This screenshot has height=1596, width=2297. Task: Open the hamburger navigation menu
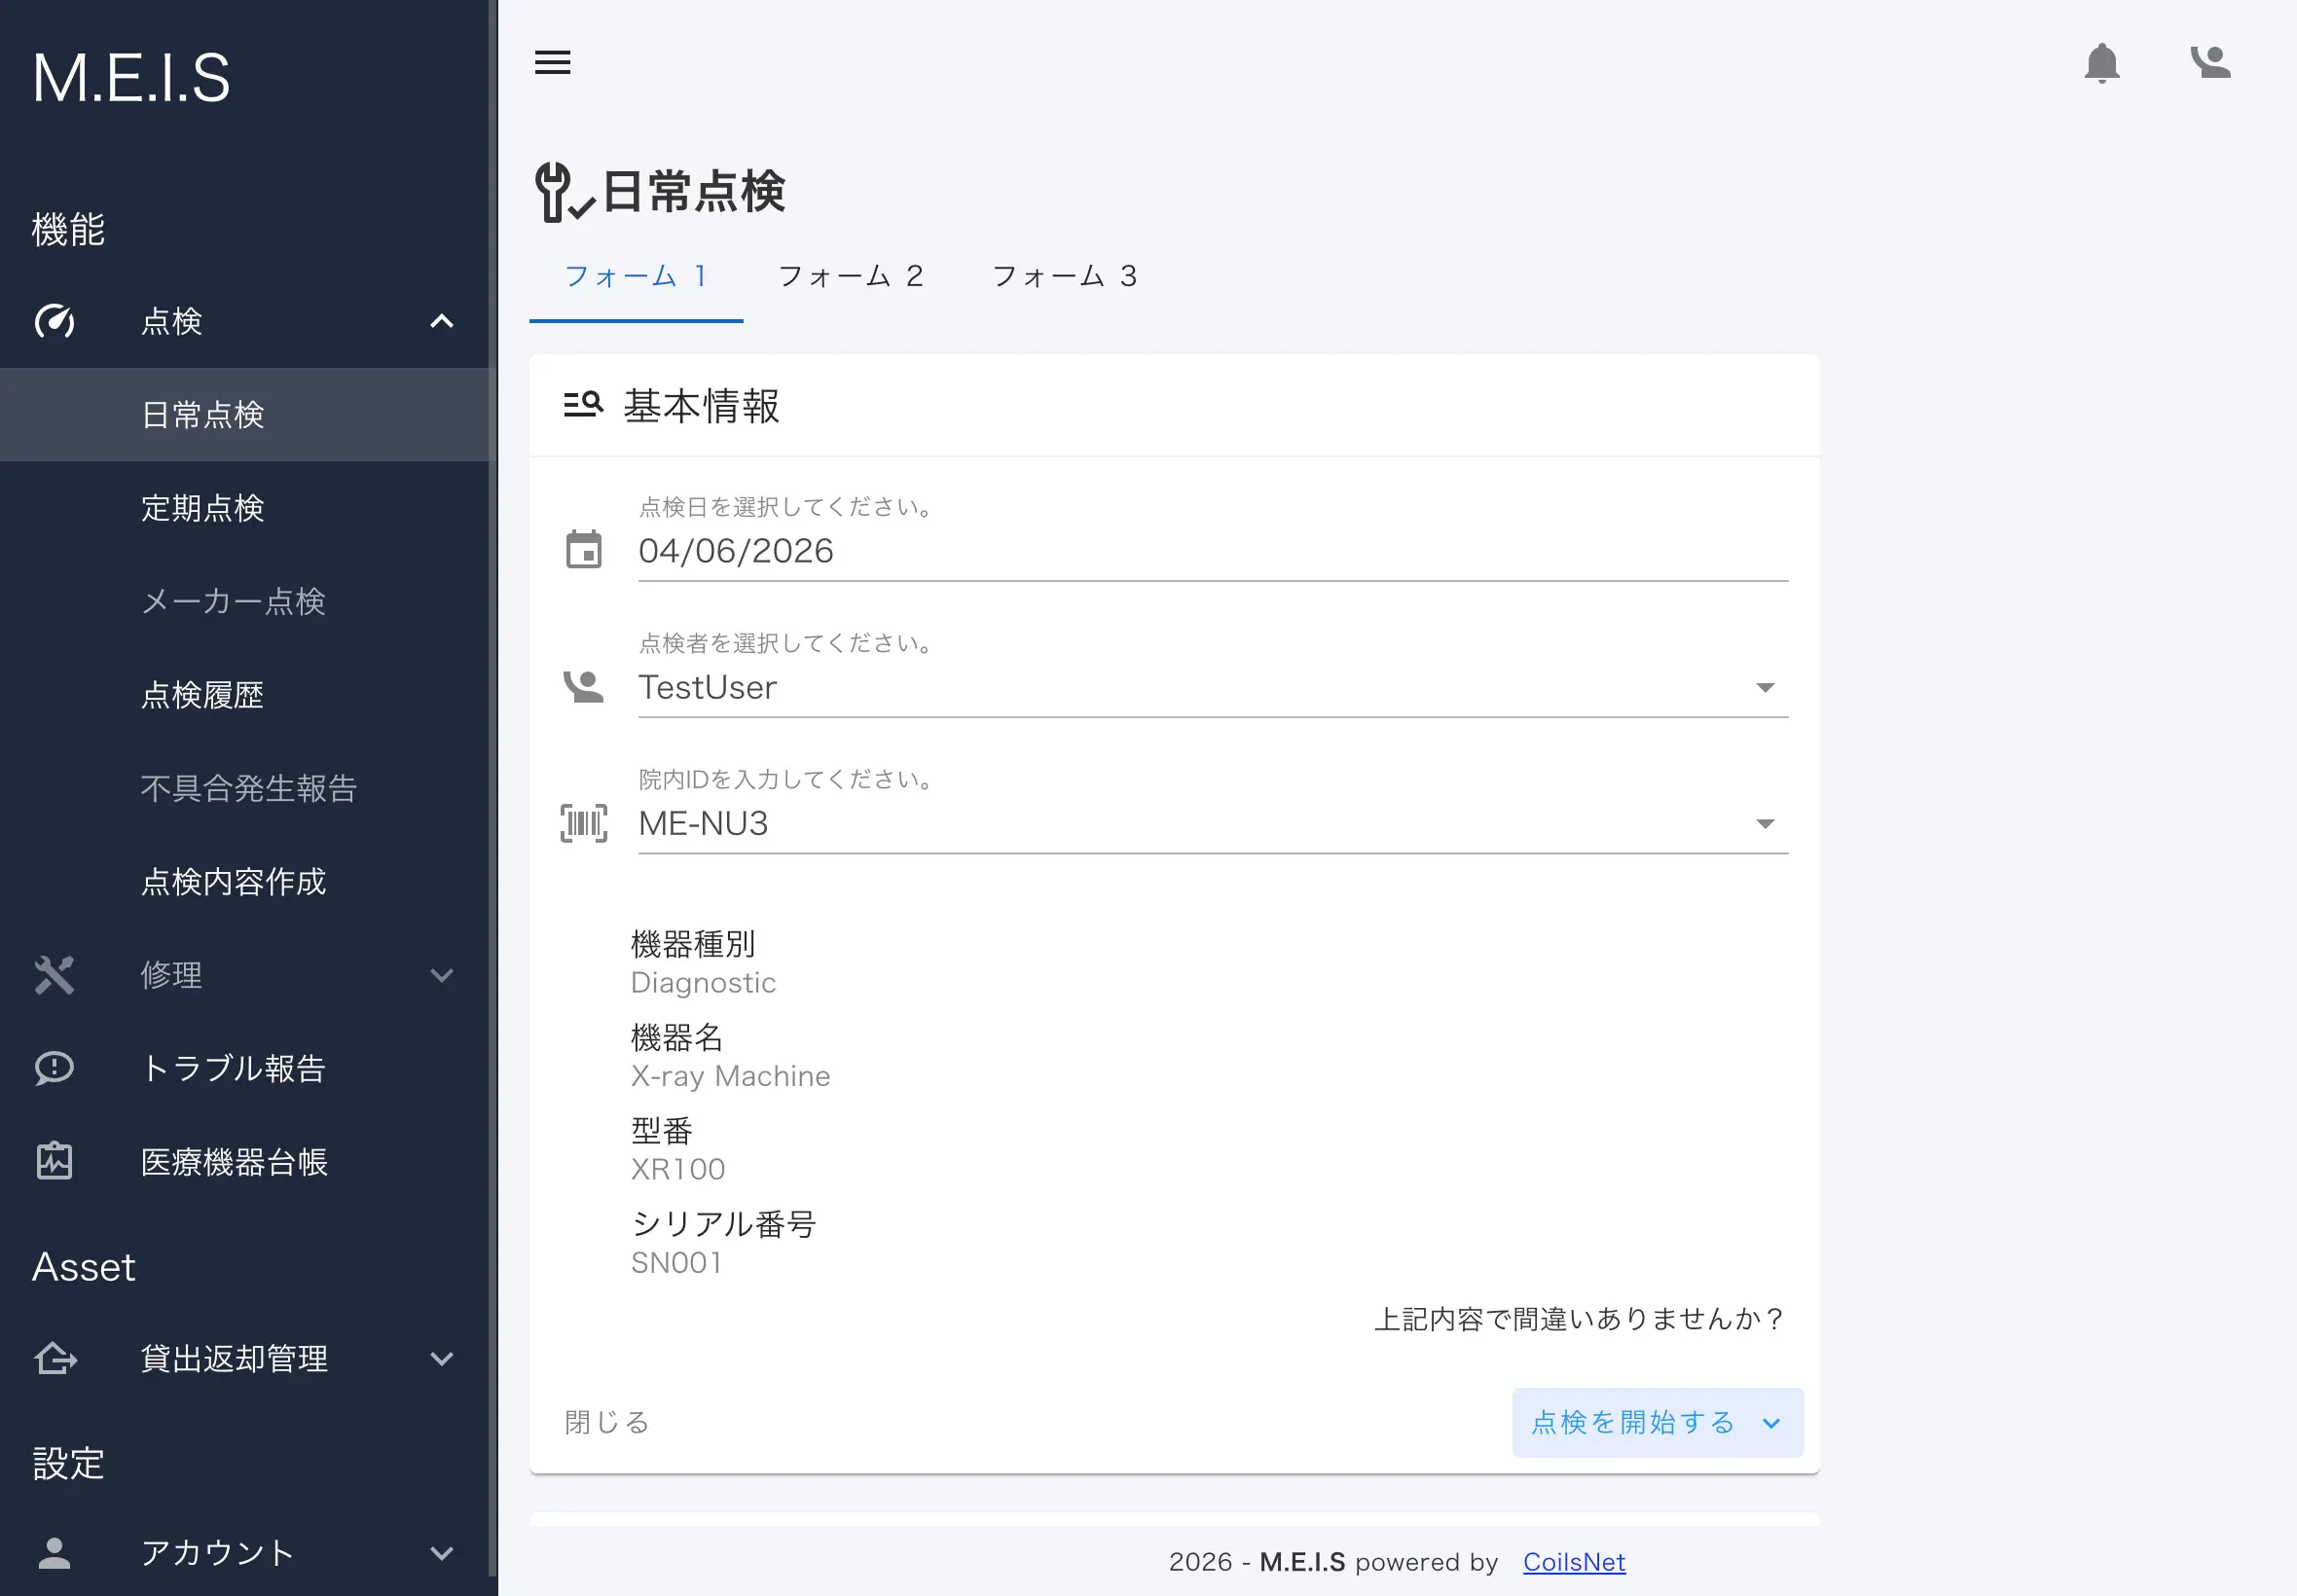[x=552, y=62]
